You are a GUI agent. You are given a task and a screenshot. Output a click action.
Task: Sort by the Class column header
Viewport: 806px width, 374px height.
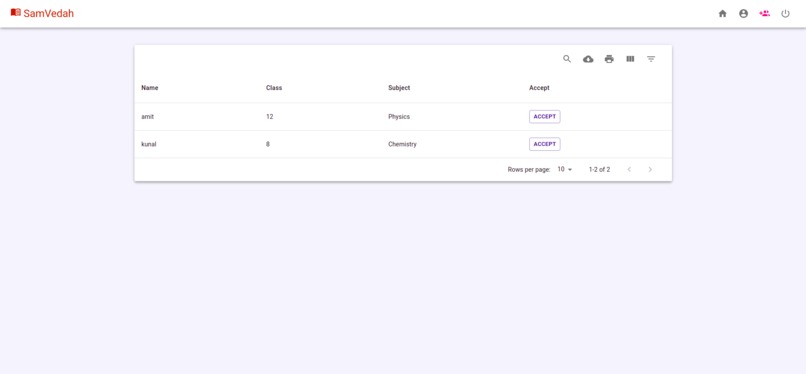pos(274,88)
